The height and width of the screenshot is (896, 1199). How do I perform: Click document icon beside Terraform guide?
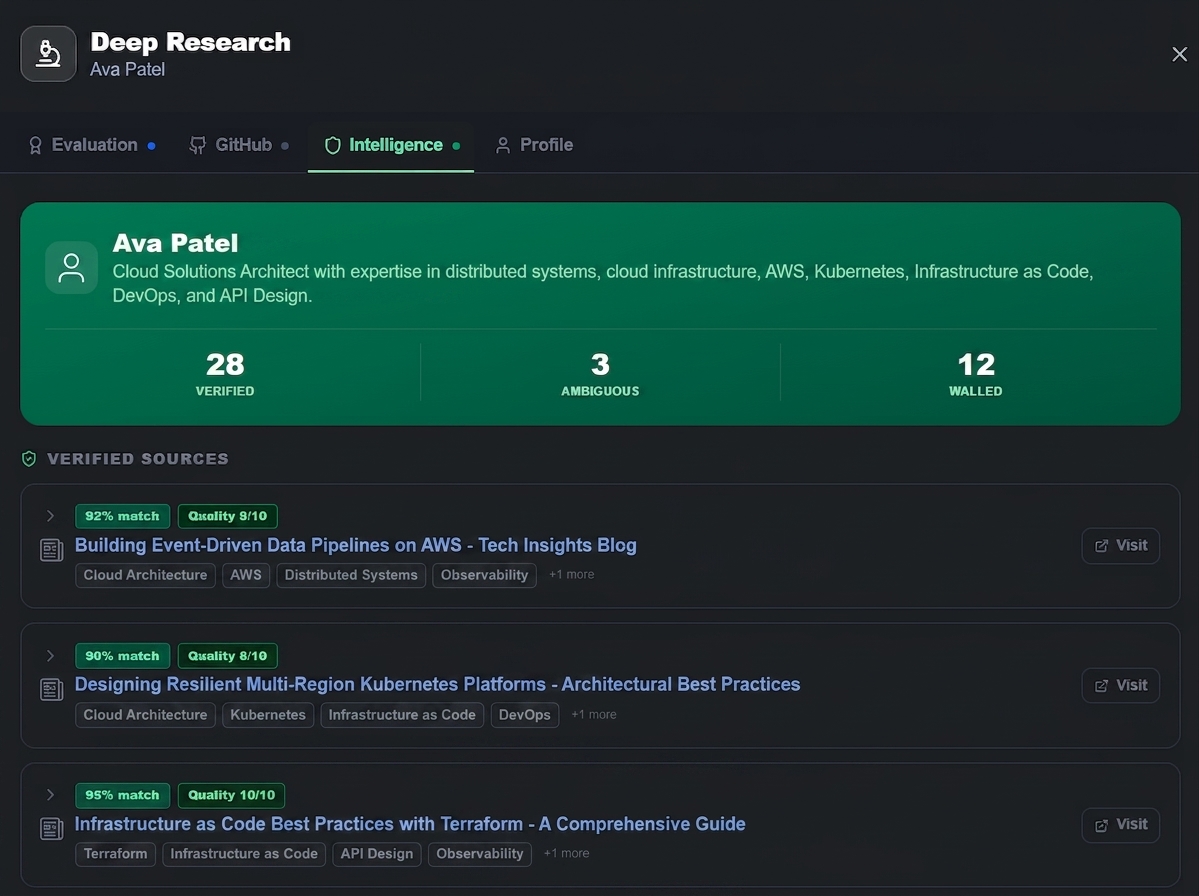point(51,829)
